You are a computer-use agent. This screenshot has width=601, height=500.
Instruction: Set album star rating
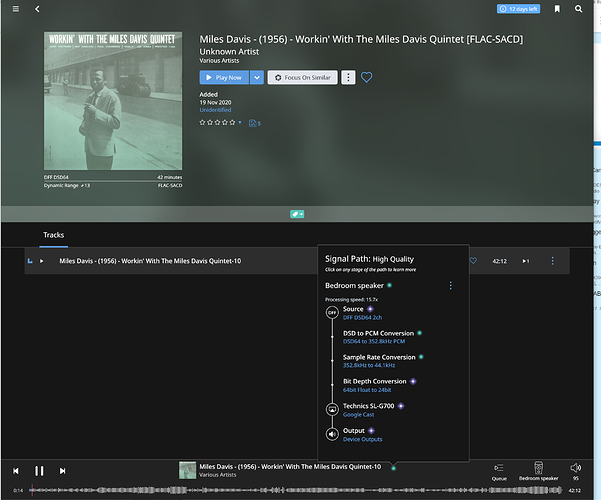(217, 123)
